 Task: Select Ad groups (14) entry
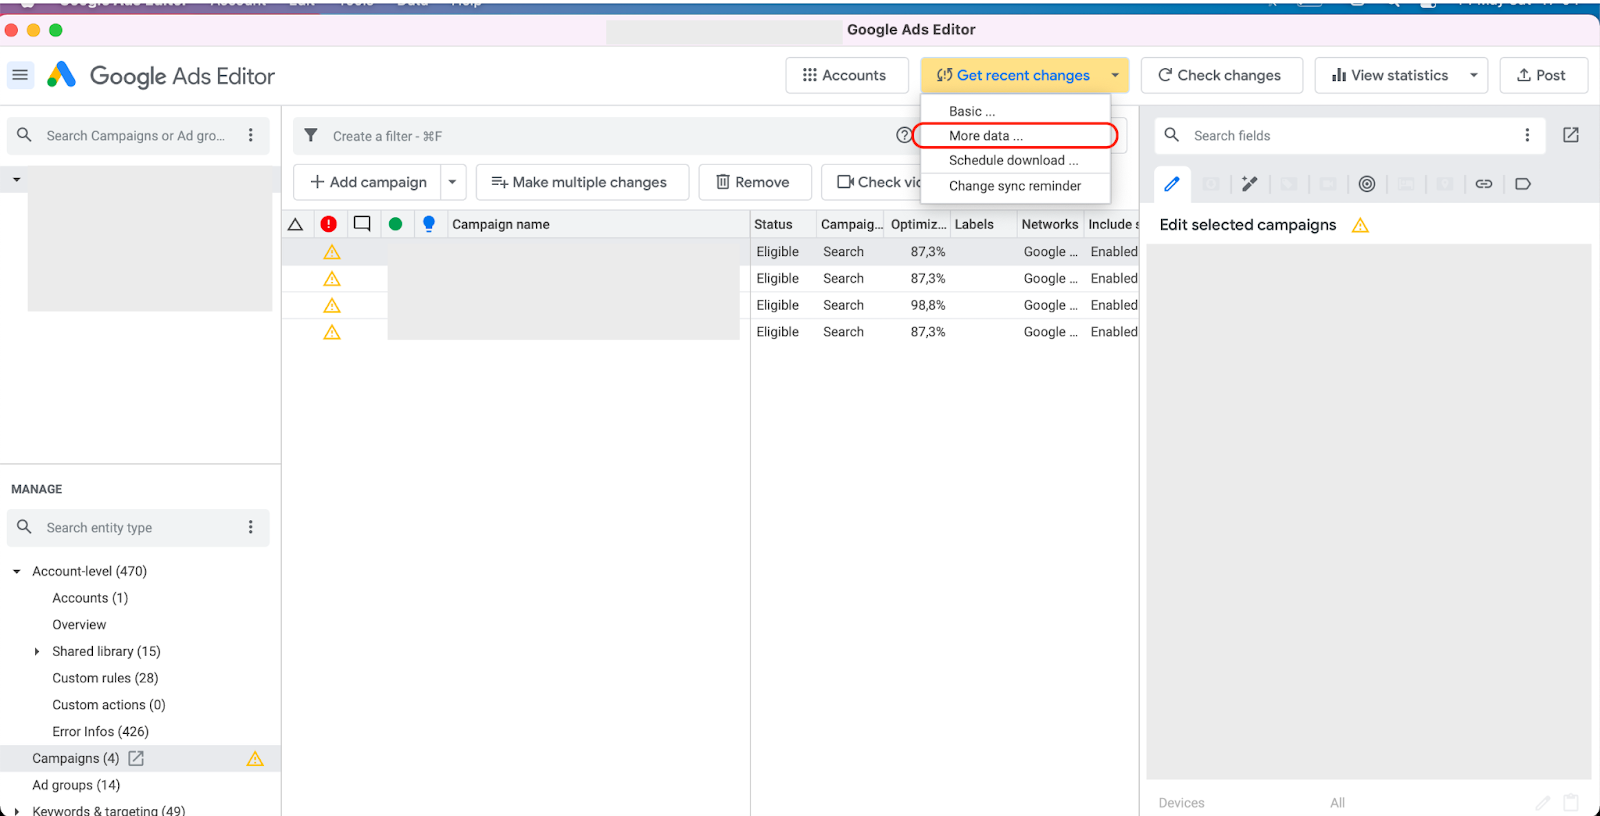tap(76, 785)
